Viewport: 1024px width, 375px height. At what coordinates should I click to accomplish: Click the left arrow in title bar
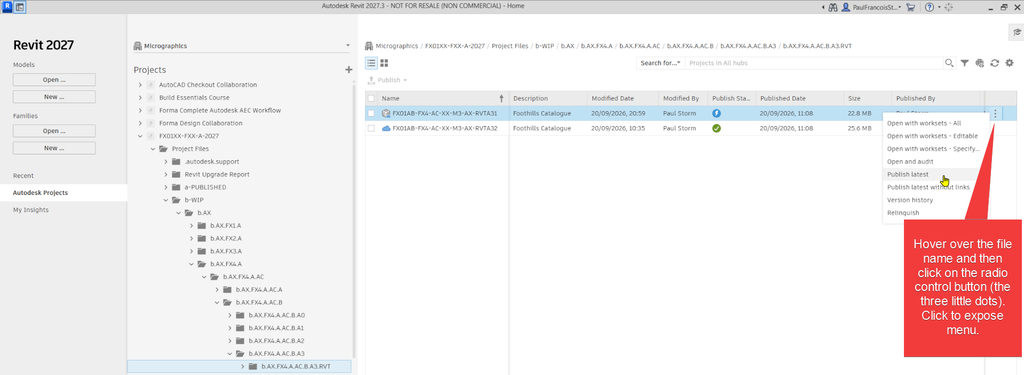pyautogui.click(x=822, y=7)
